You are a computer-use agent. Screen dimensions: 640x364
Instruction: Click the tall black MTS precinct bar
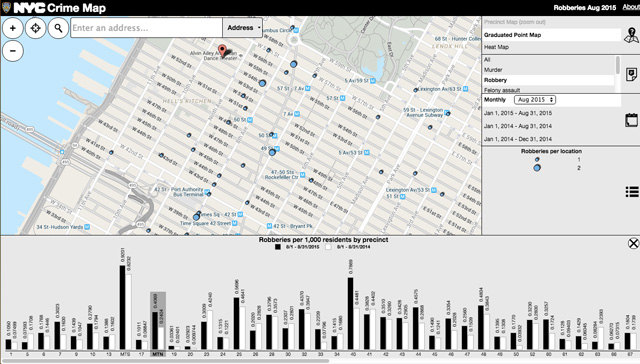click(x=122, y=308)
